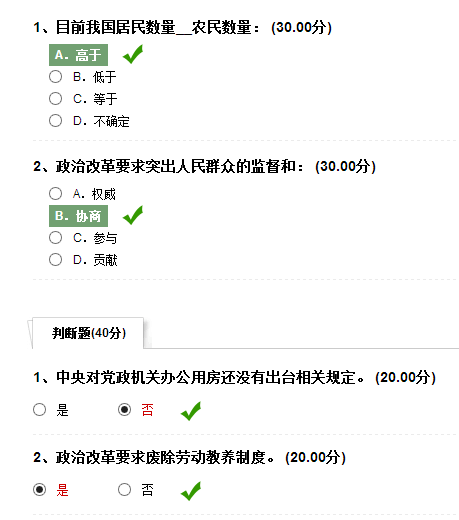The image size is (459, 520).
Task: Select option B 低于
Action: pyautogui.click(x=55, y=77)
